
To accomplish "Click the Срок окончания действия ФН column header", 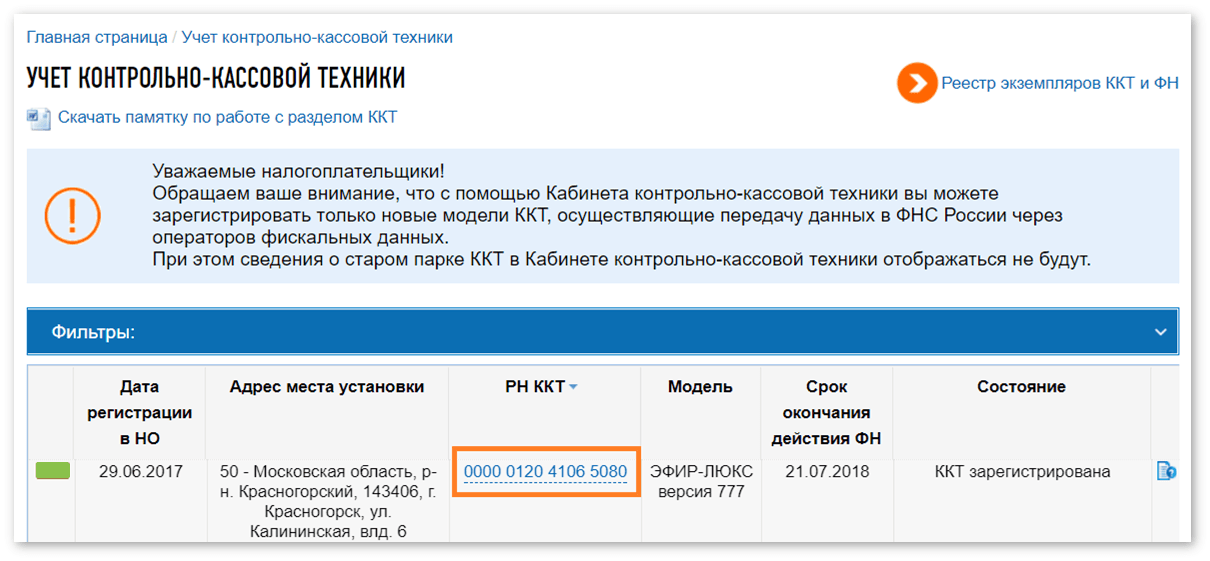I will pos(826,412).
